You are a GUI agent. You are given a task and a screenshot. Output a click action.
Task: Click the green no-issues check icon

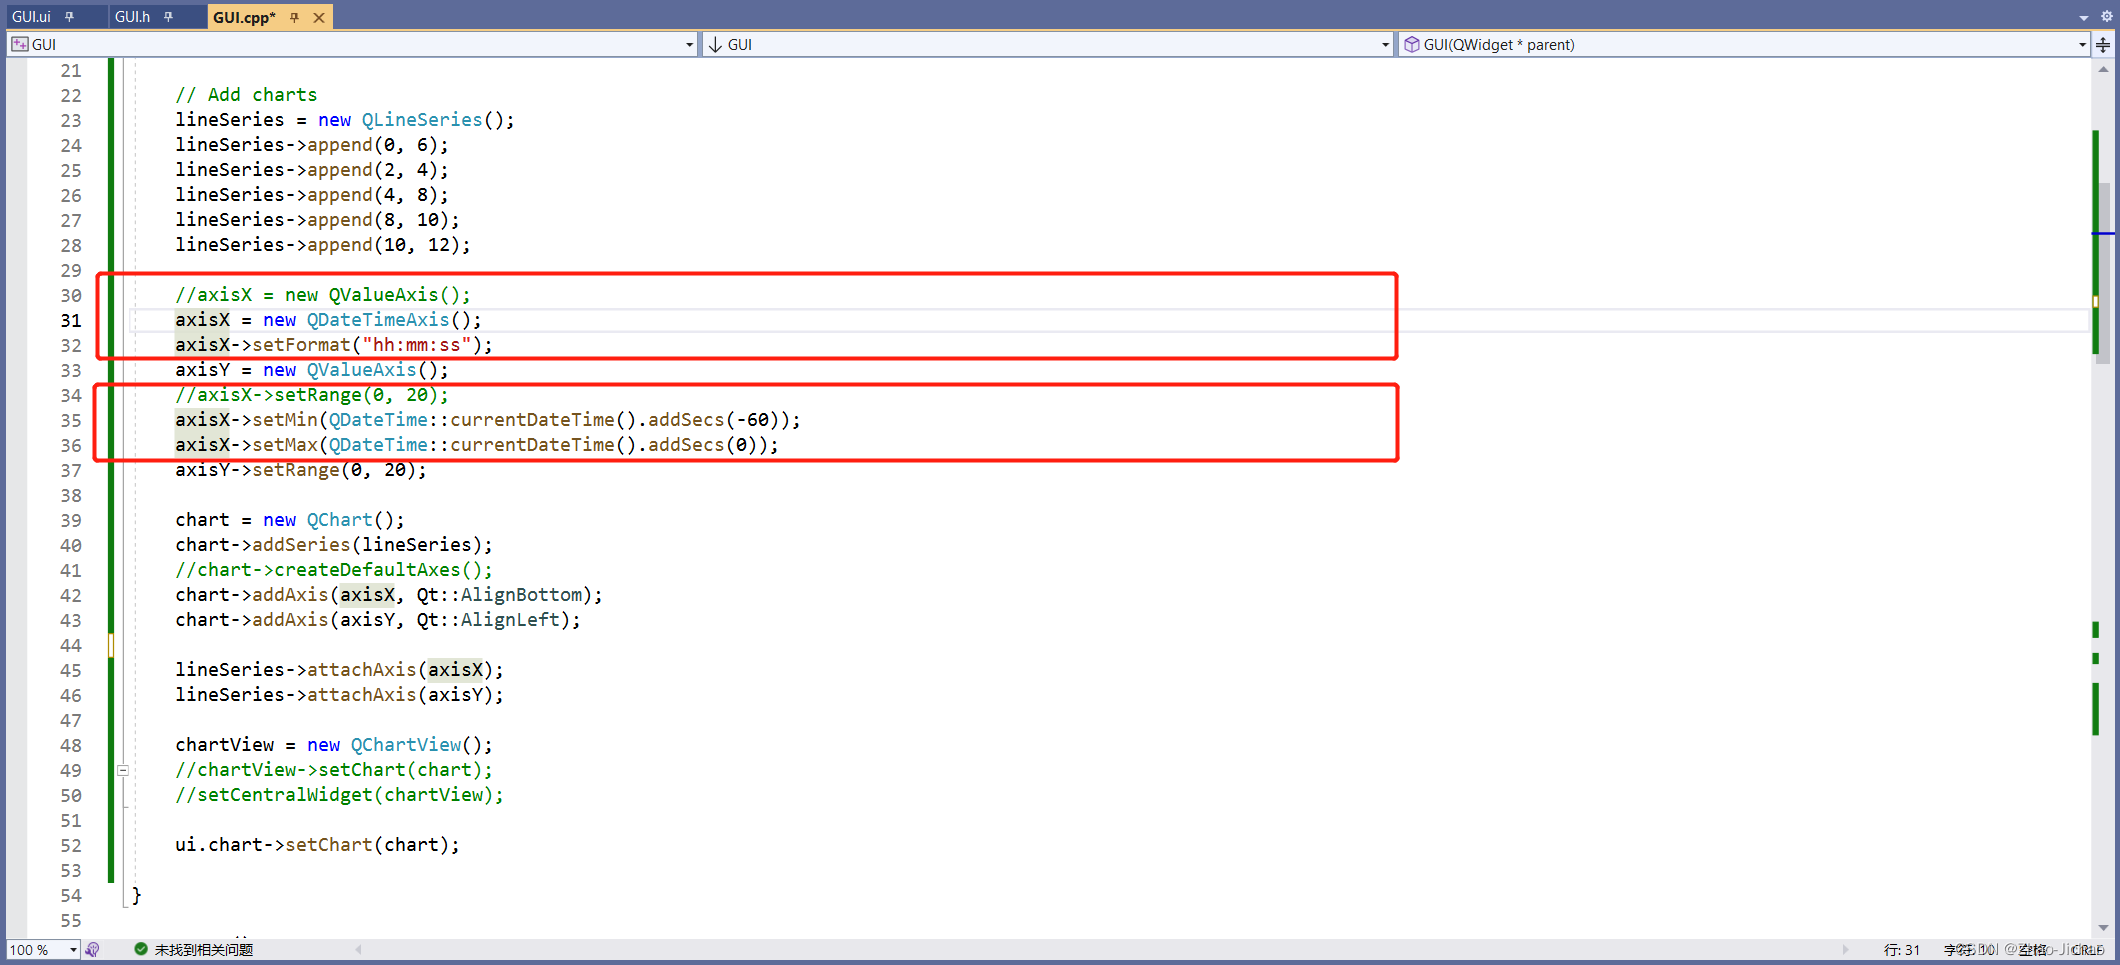(x=141, y=949)
